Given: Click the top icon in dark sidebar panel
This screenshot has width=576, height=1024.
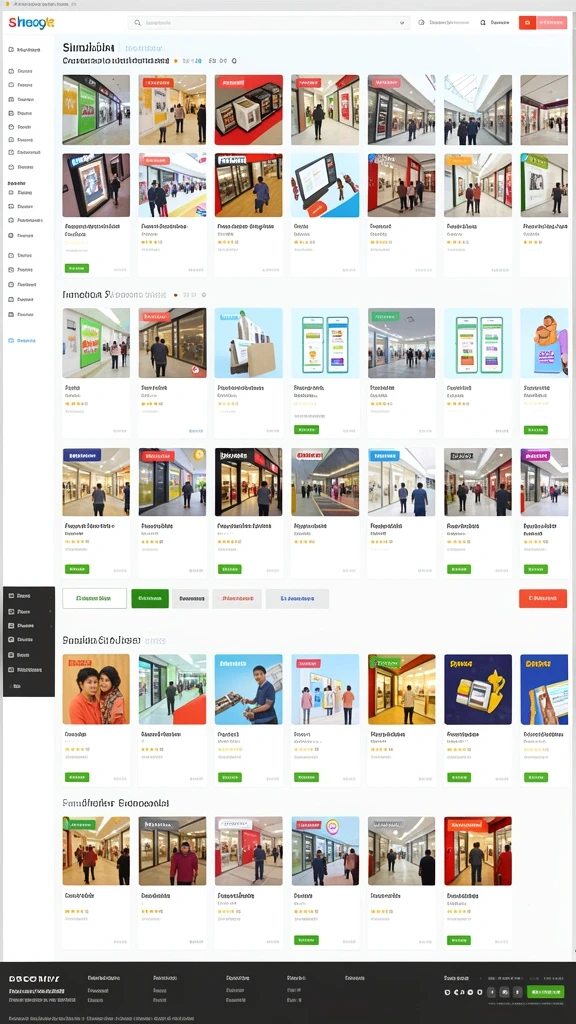Looking at the screenshot, I should coord(11,596).
